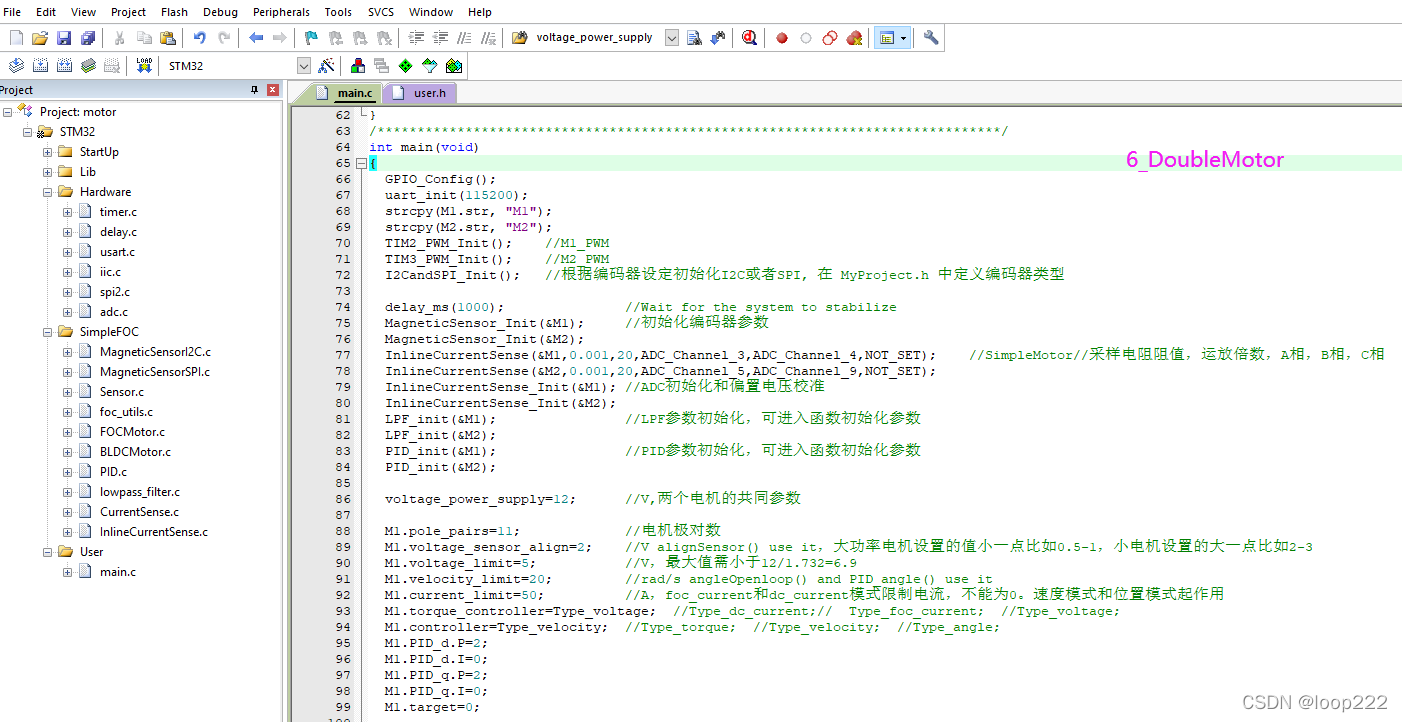Disable all breakpoints
This screenshot has width=1402, height=722.
tap(830, 38)
